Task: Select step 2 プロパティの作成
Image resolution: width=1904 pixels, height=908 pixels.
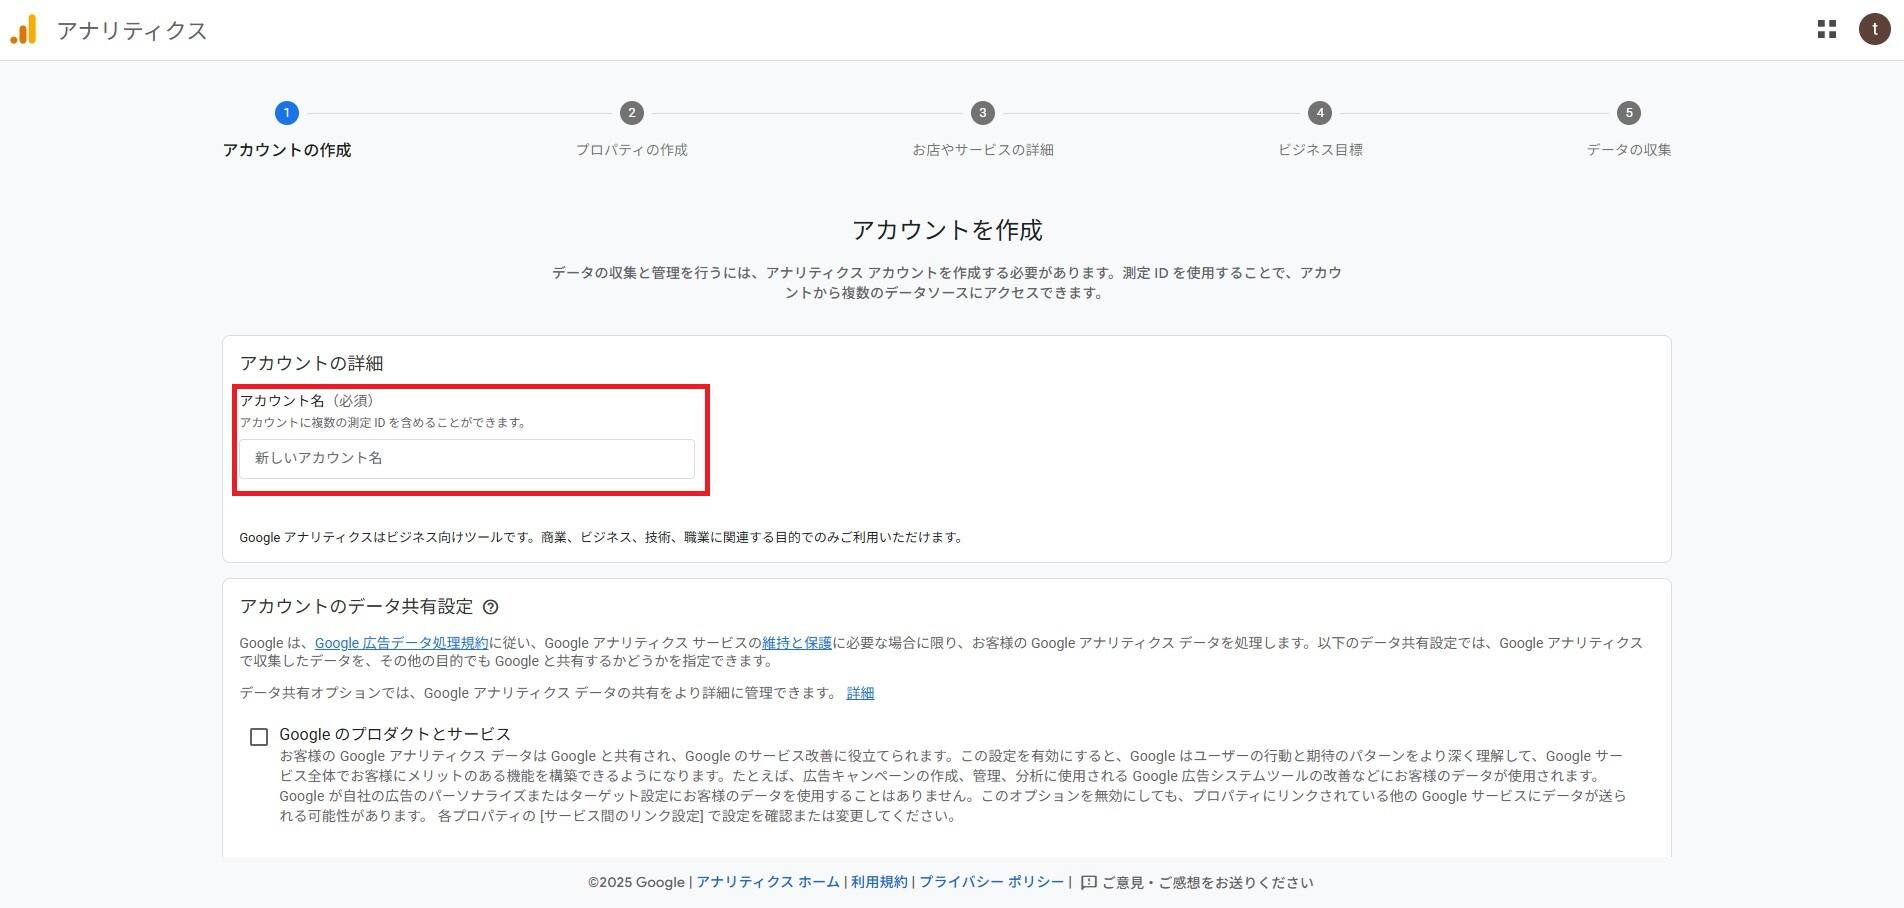Action: click(631, 130)
